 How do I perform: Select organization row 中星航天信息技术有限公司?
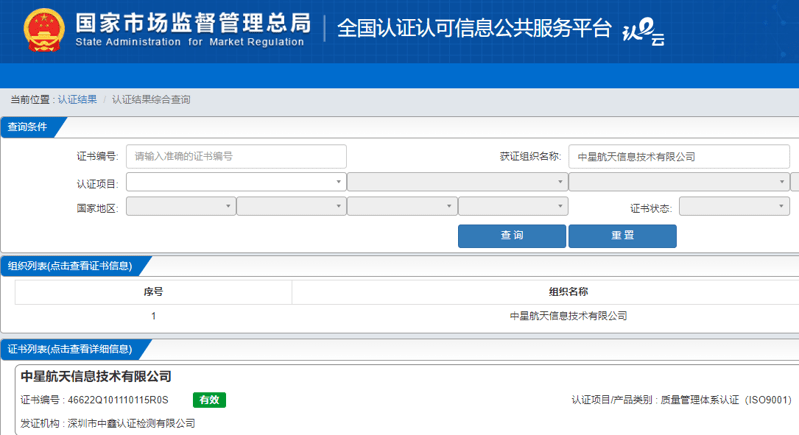(568, 316)
